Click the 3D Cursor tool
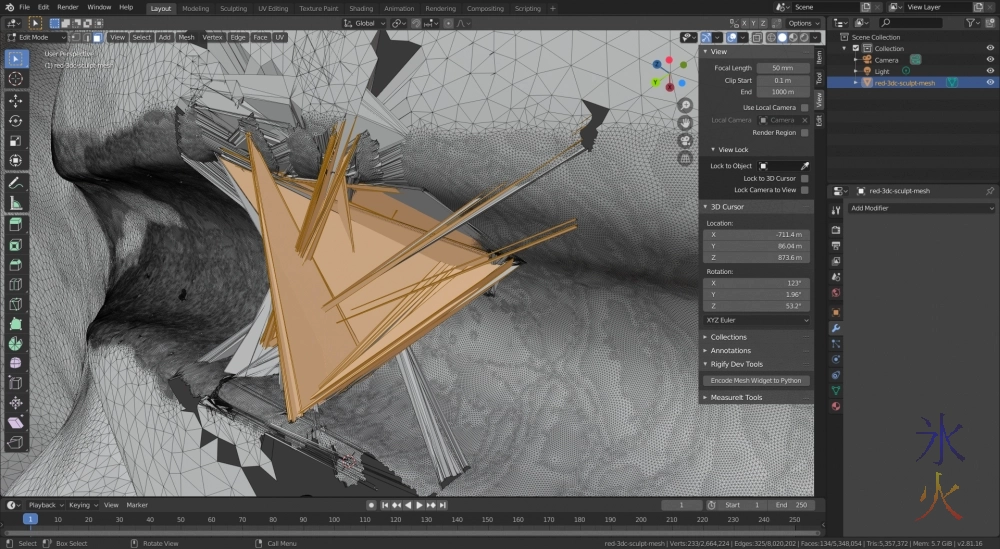Viewport: 1000px width, 549px height. pos(16,78)
